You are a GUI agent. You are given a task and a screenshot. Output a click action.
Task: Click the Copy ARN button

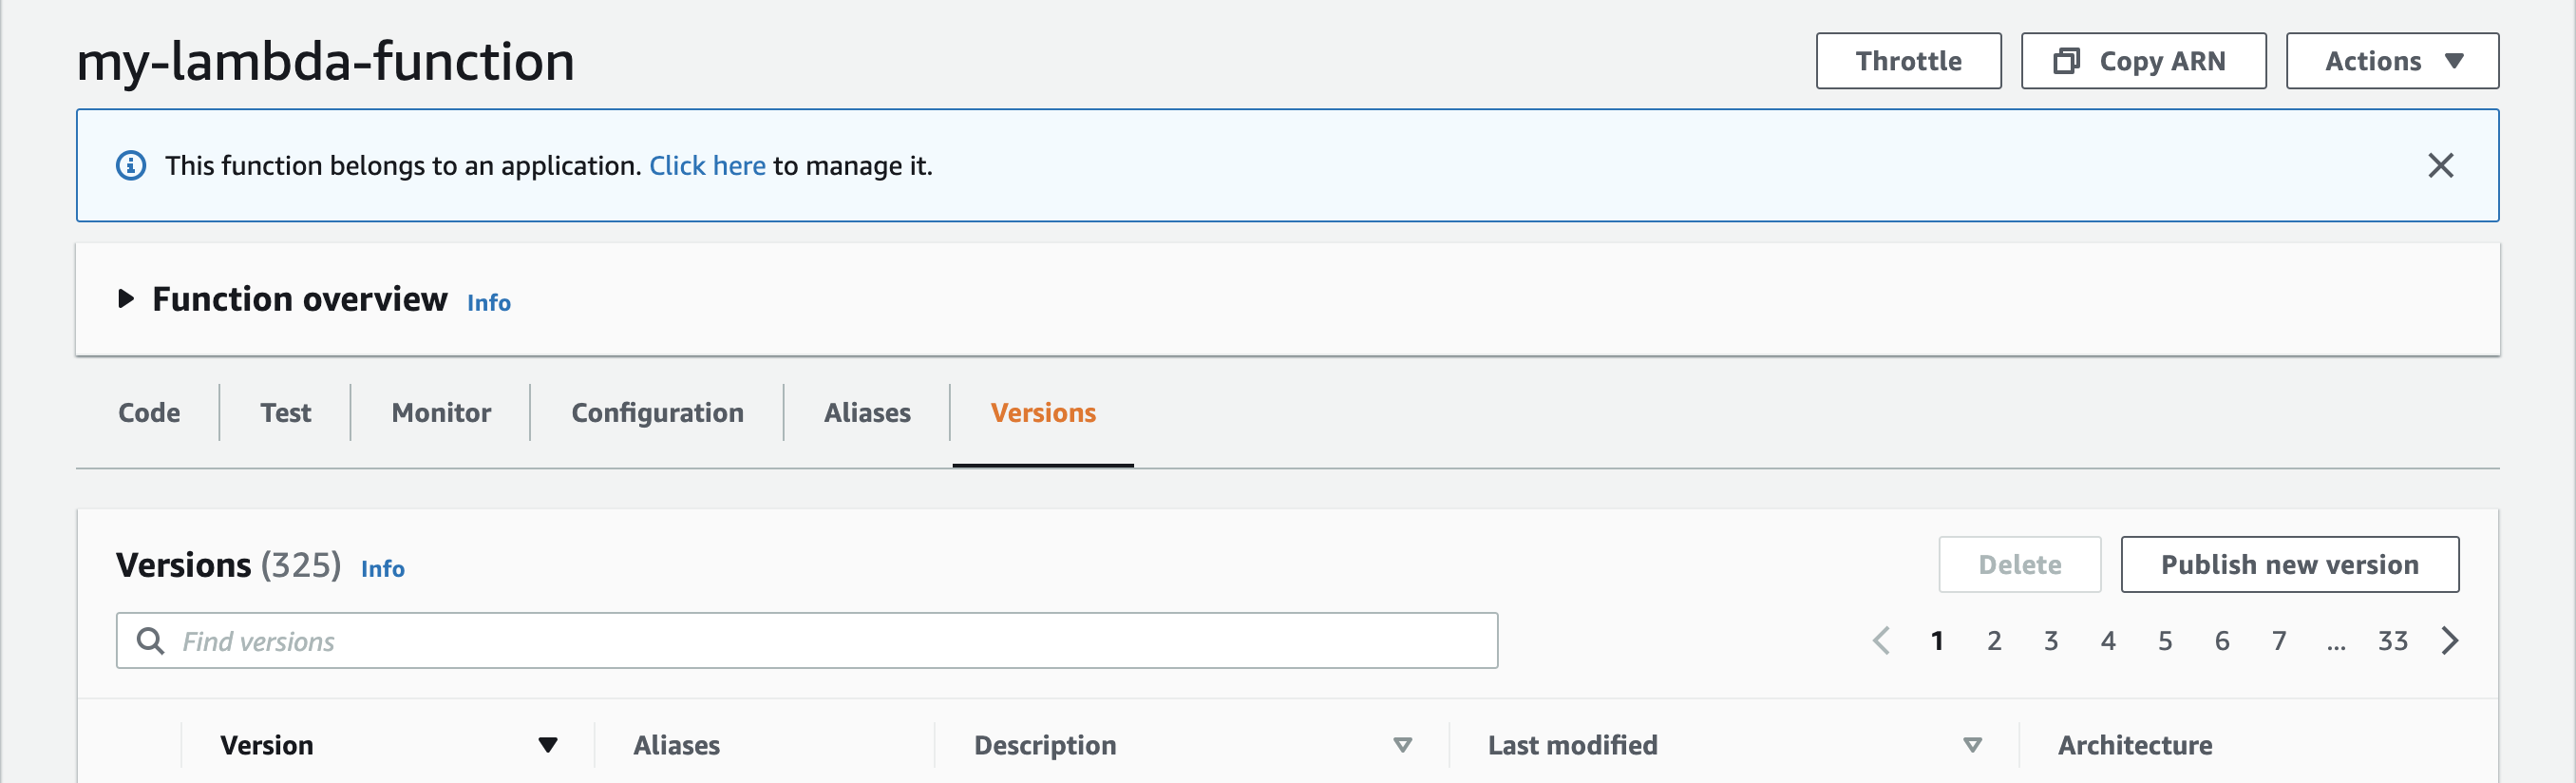click(2142, 61)
